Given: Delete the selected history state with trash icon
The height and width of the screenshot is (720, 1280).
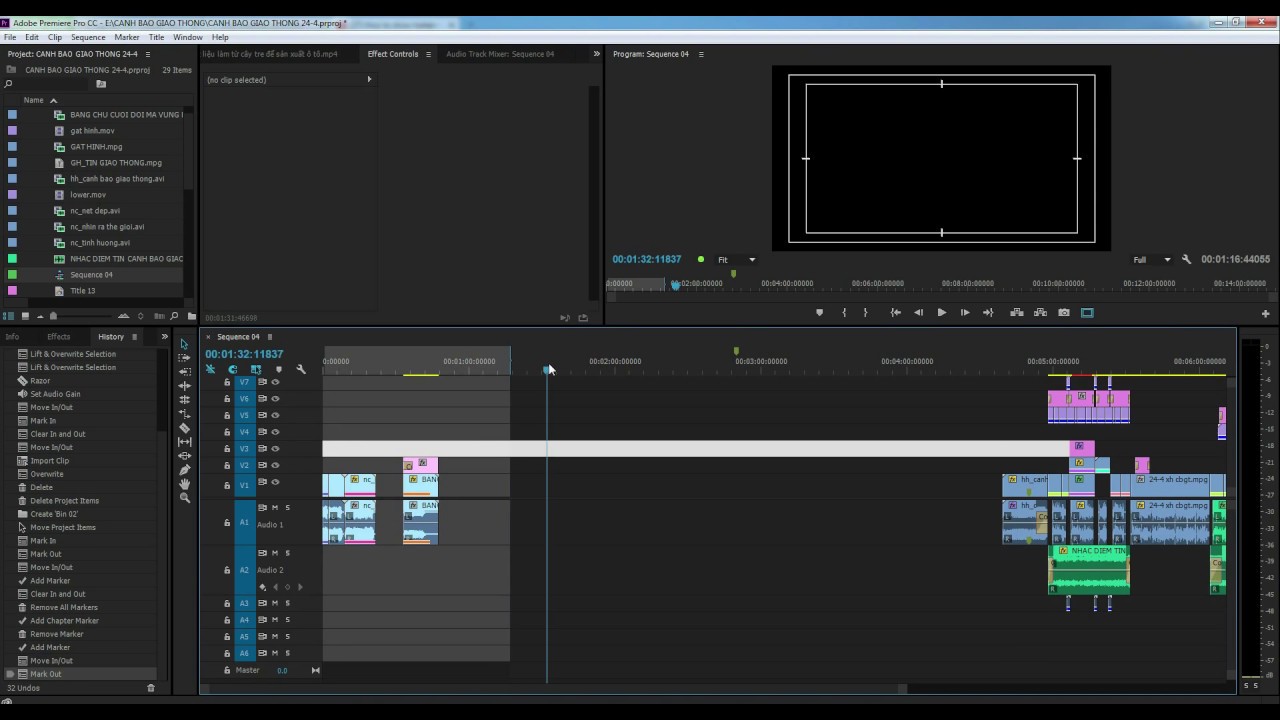Looking at the screenshot, I should [151, 688].
